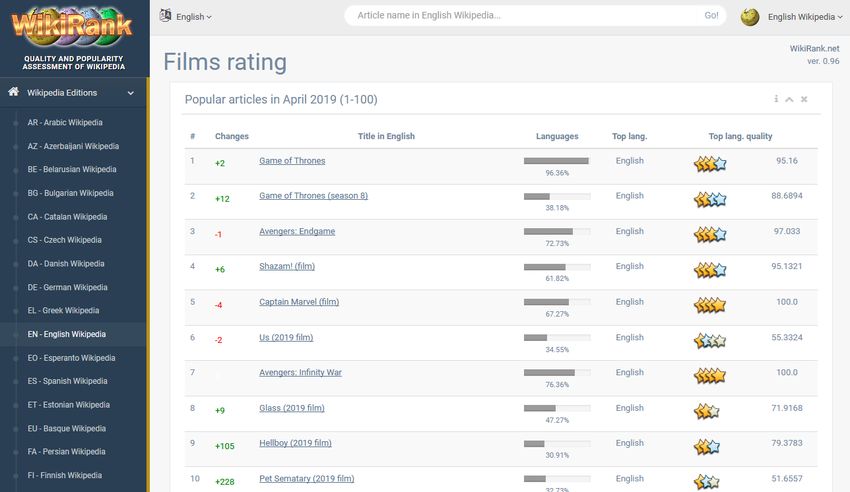Select EO - Esperanto Wikipedia

(72, 358)
